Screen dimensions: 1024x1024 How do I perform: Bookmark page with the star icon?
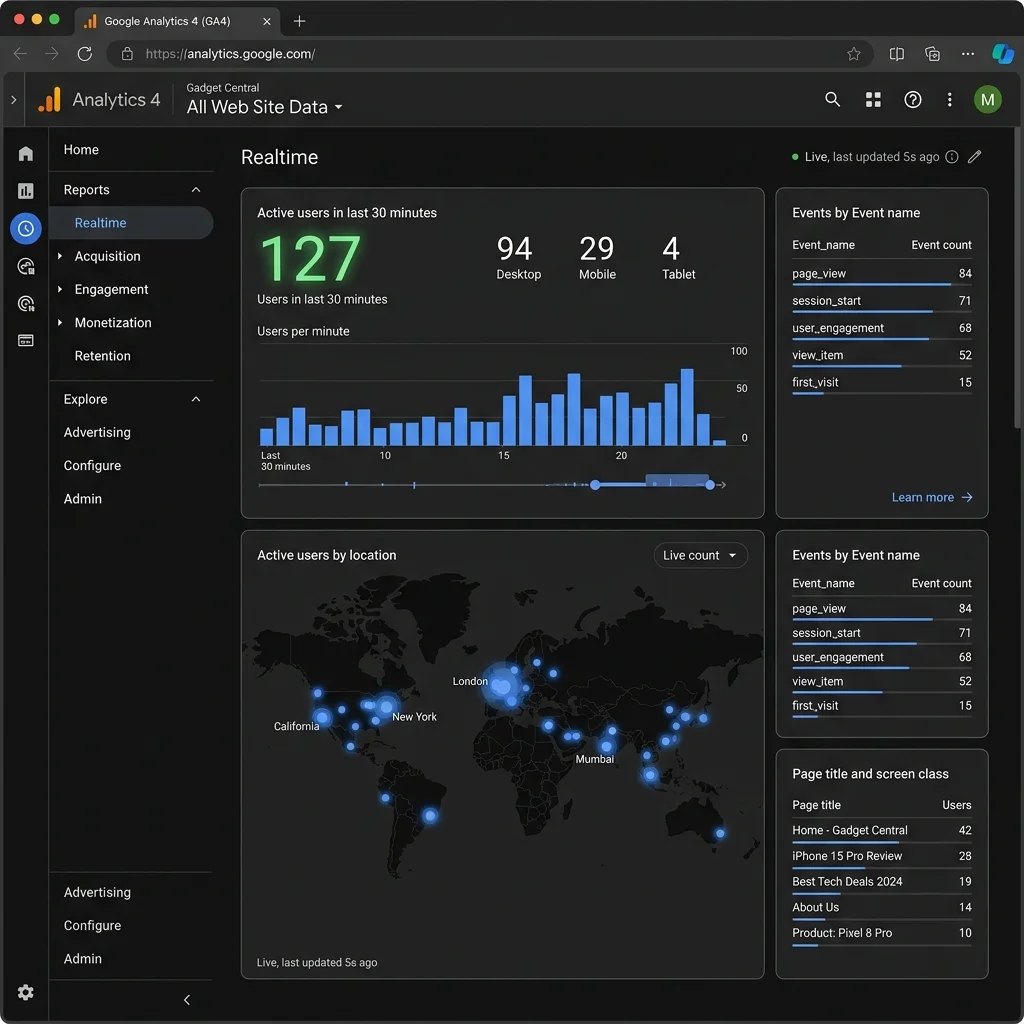pos(854,54)
